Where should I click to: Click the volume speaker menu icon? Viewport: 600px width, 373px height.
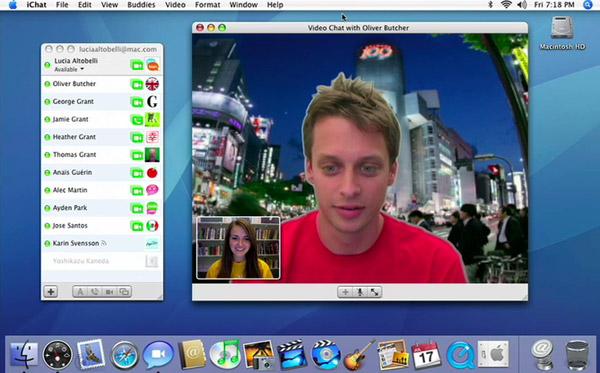pos(522,5)
